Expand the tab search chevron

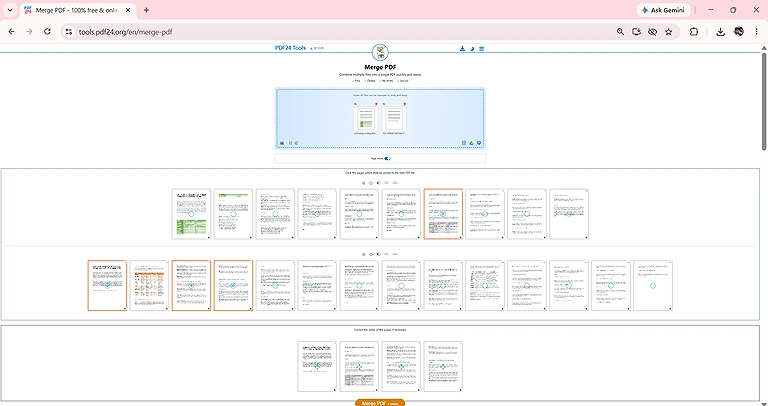pos(10,10)
